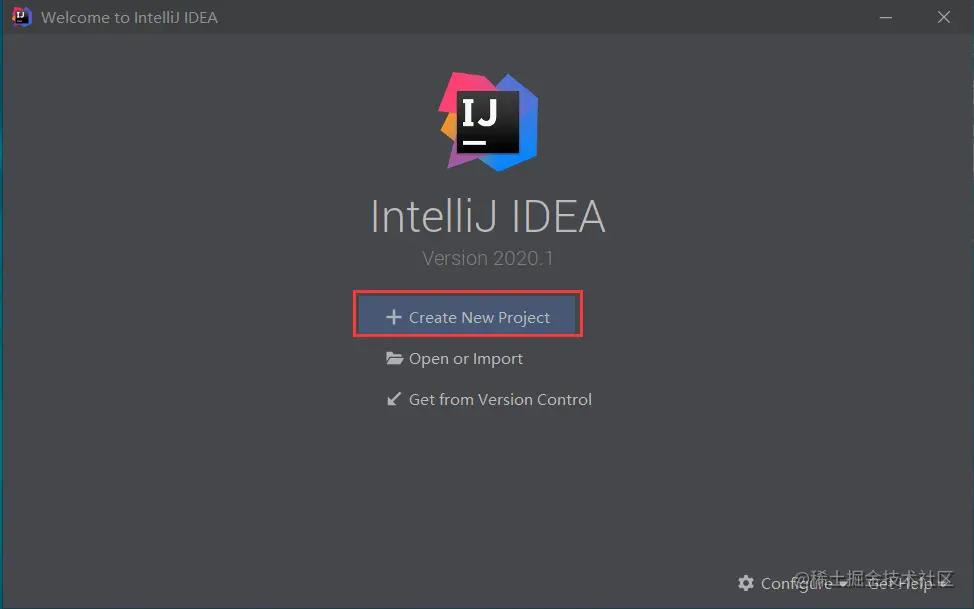Click the plus icon beside Create New Project
This screenshot has height=609, width=974.
[x=393, y=318]
